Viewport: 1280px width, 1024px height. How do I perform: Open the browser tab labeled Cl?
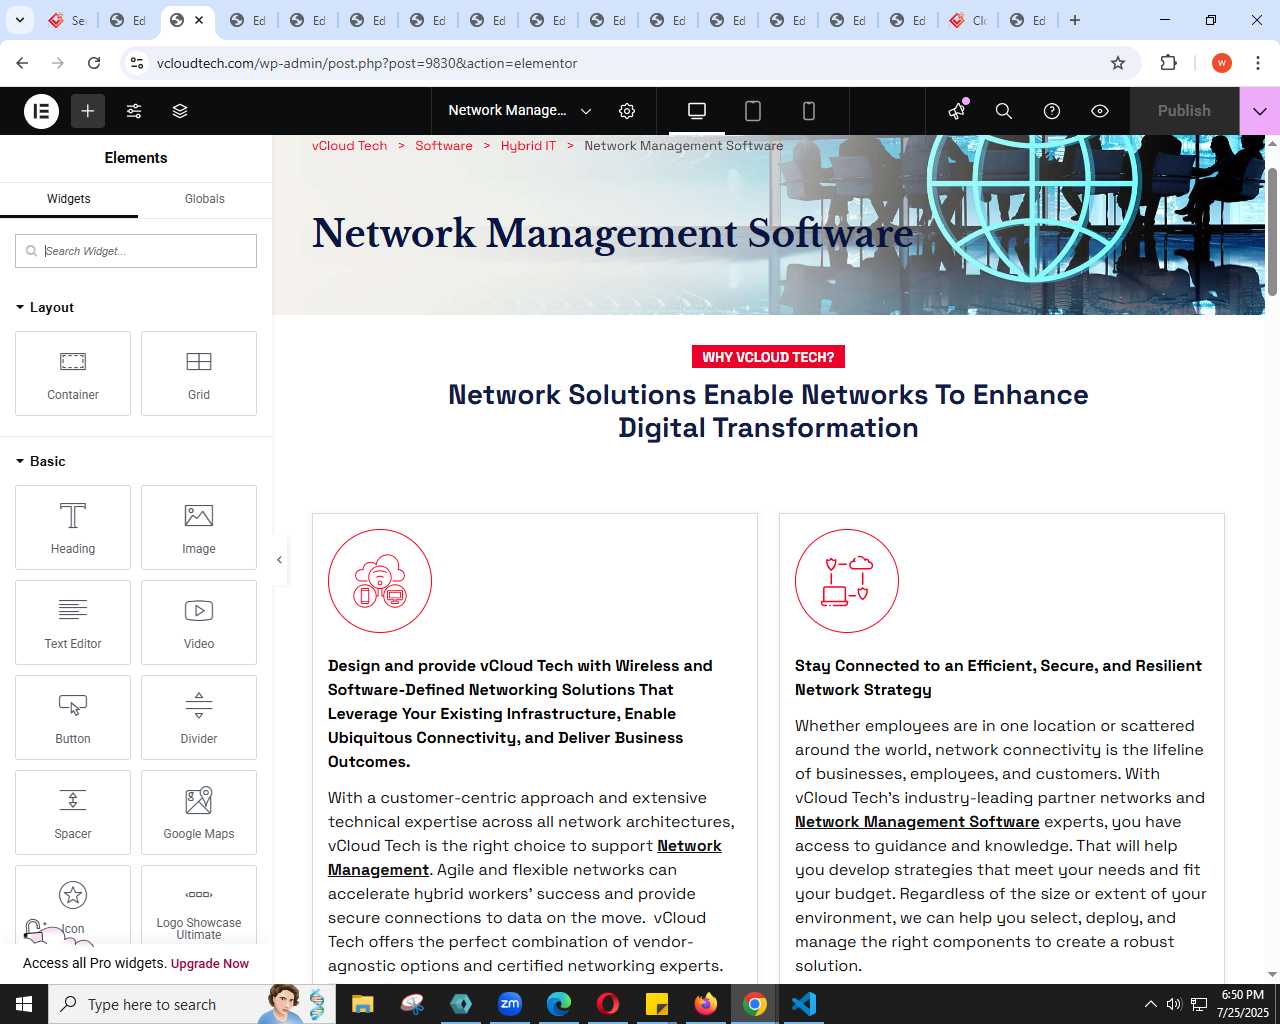coord(968,20)
